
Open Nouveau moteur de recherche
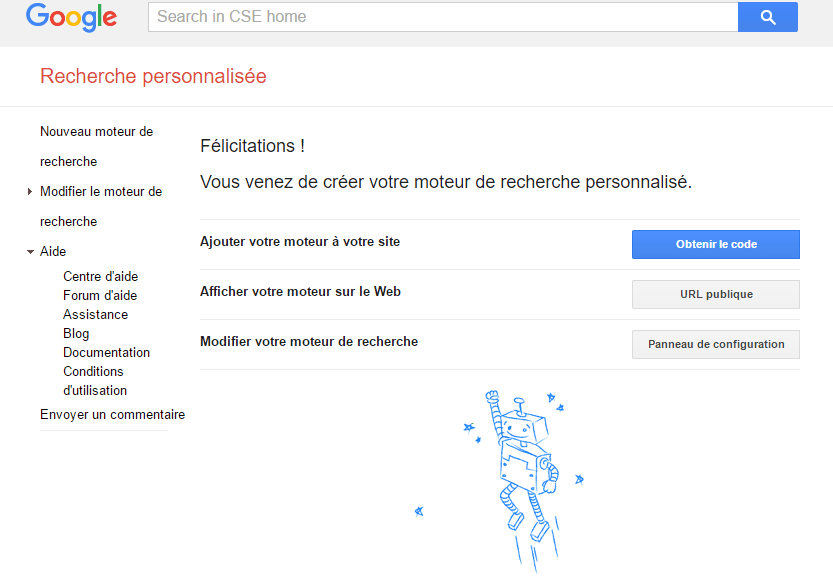point(96,146)
